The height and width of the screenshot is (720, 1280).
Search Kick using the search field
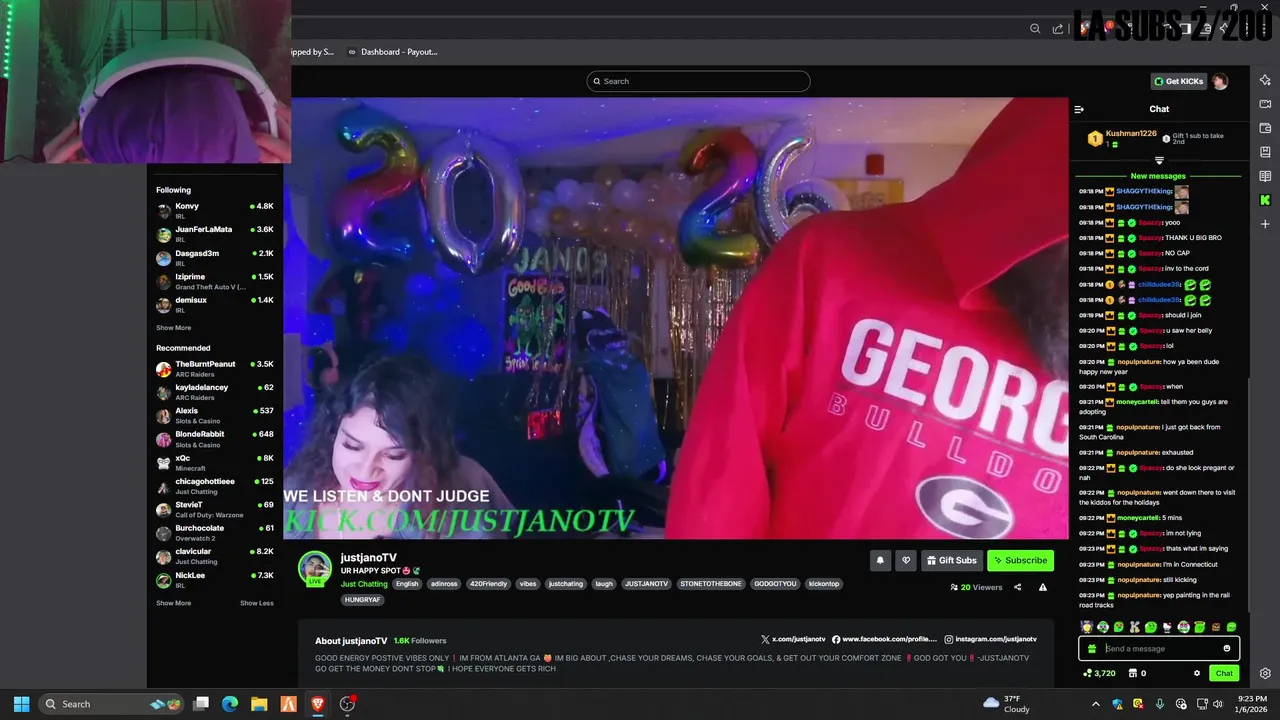[698, 81]
